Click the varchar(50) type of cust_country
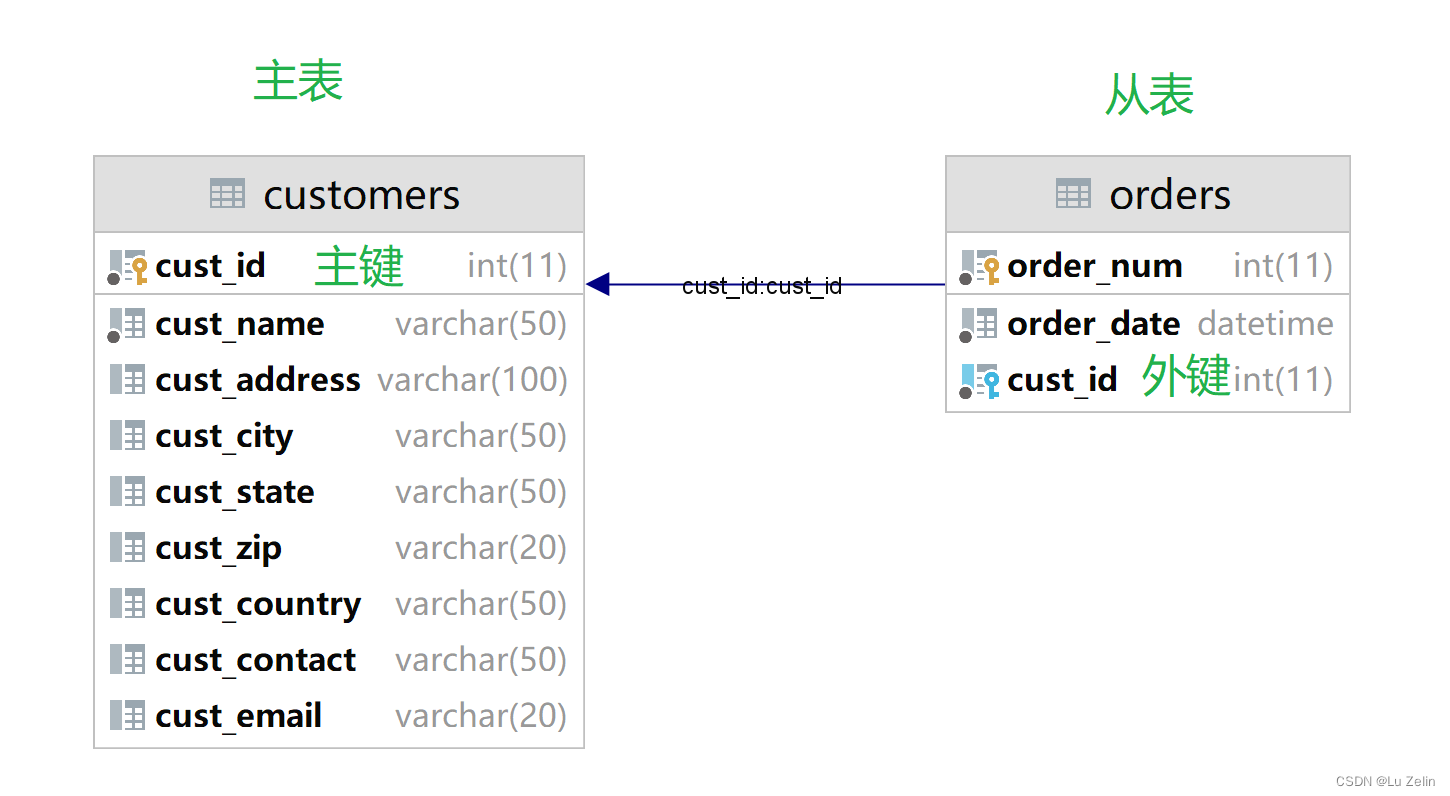 [x=481, y=604]
